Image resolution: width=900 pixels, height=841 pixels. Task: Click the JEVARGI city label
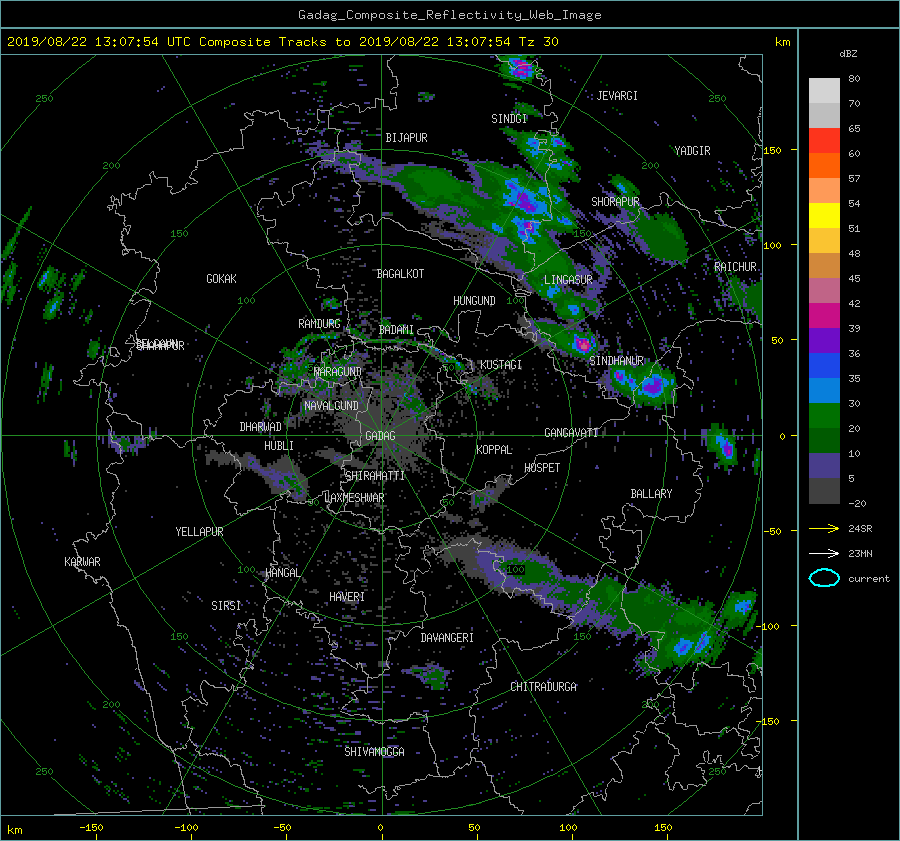point(617,96)
